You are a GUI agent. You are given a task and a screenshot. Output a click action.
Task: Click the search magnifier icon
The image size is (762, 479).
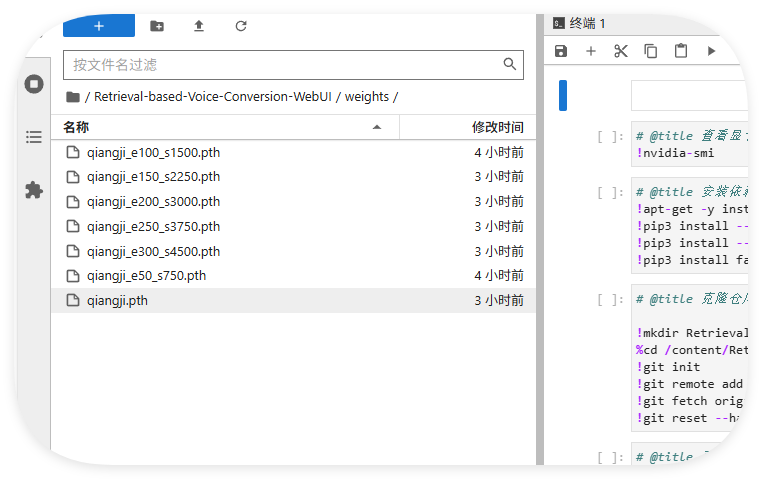(x=509, y=64)
